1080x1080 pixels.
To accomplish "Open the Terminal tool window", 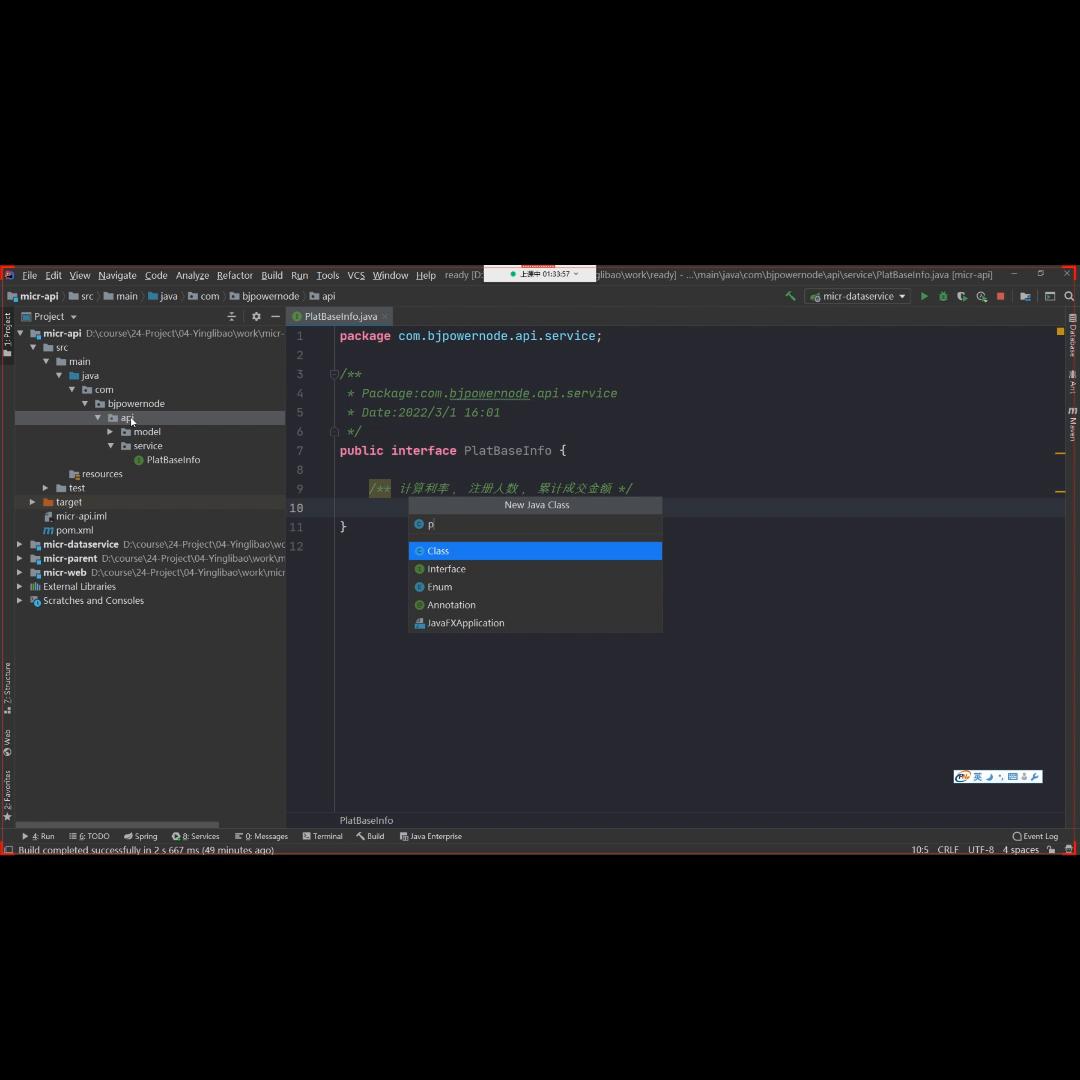I will [x=322, y=836].
